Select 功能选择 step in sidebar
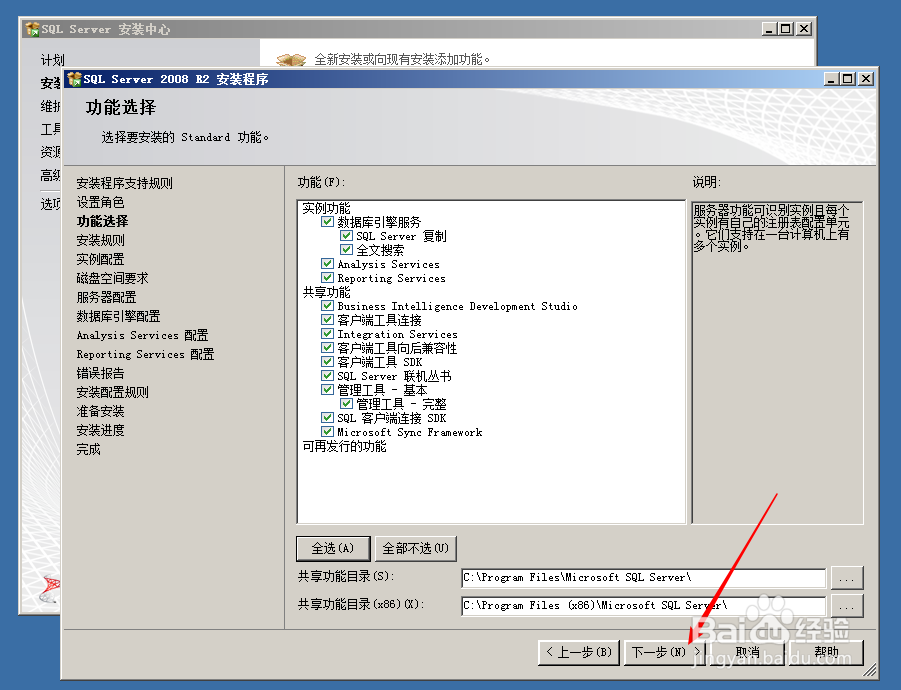901x690 pixels. click(102, 221)
